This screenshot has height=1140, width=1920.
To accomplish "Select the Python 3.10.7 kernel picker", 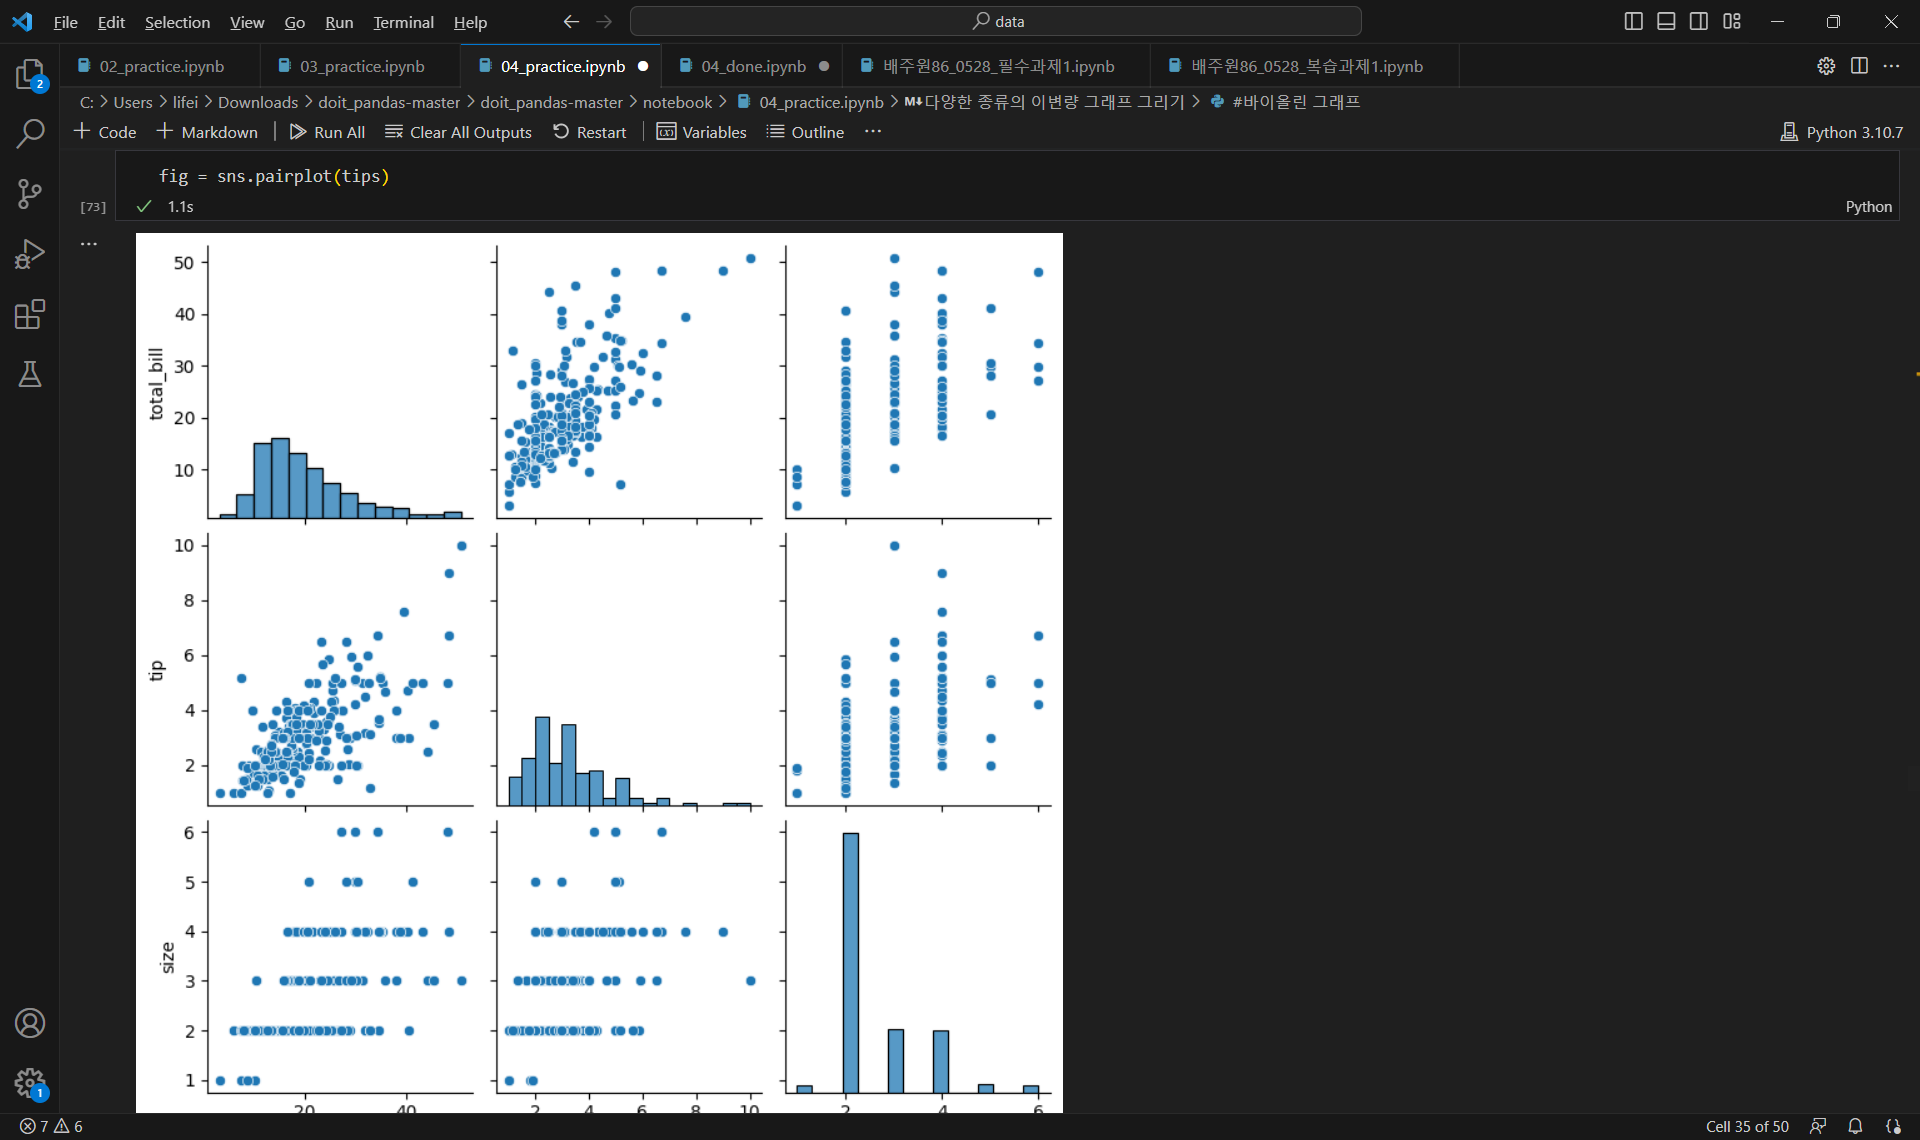I will click(x=1842, y=132).
